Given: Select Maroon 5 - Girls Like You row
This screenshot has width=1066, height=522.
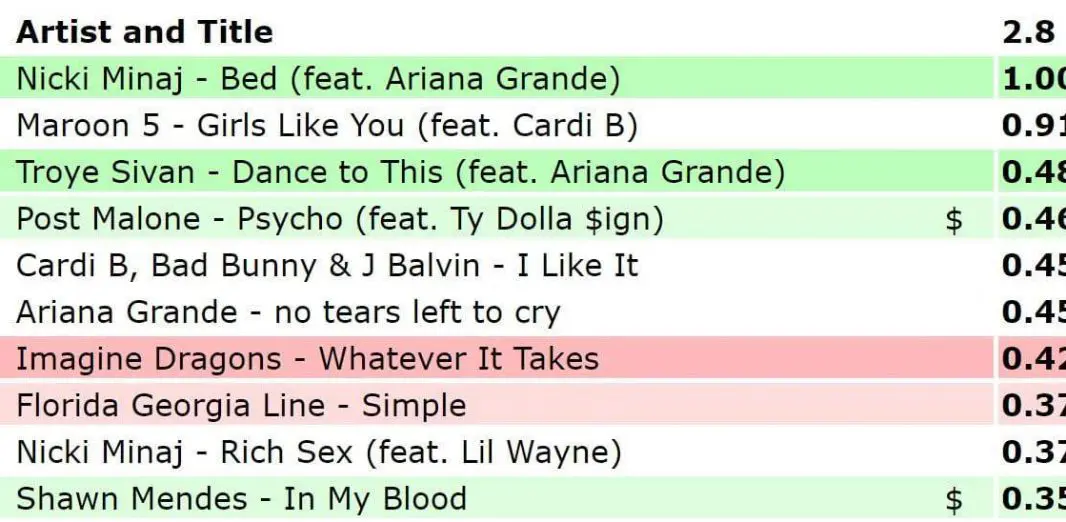Looking at the screenshot, I should click(x=327, y=125).
